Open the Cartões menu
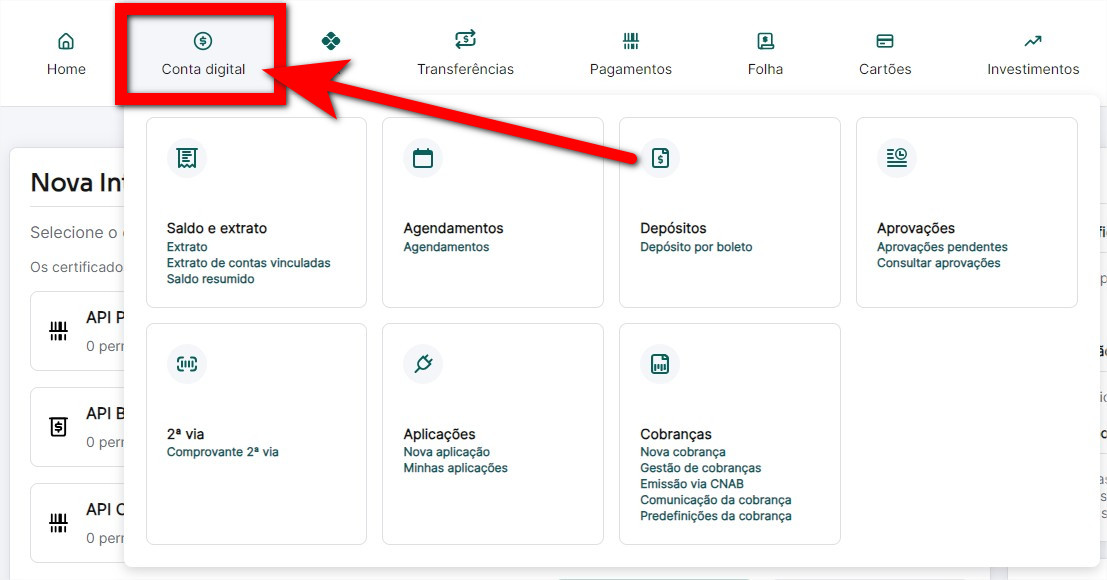Image resolution: width=1107 pixels, height=580 pixels. 885,54
